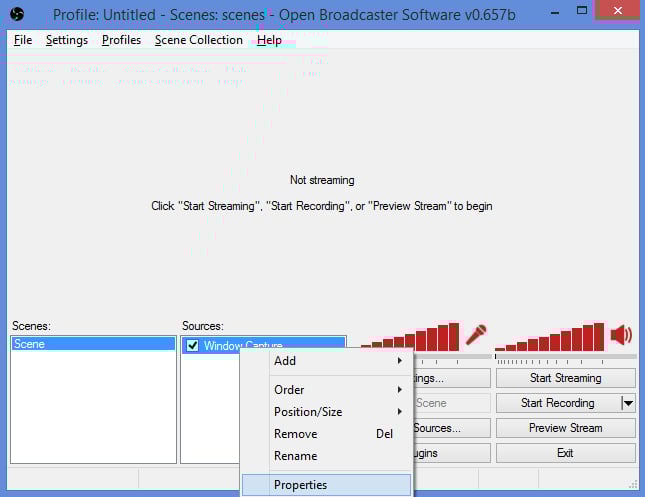Click the Plugins button
The width and height of the screenshot is (645, 497).
tap(452, 453)
